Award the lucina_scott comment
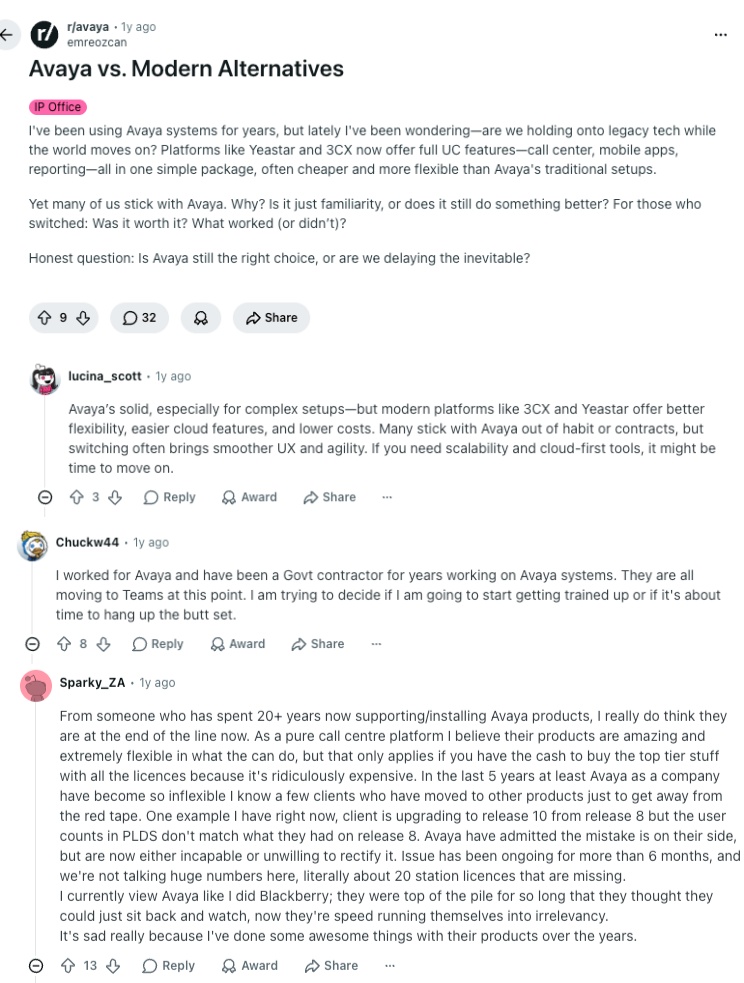Image resolution: width=744 pixels, height=983 pixels. (249, 497)
